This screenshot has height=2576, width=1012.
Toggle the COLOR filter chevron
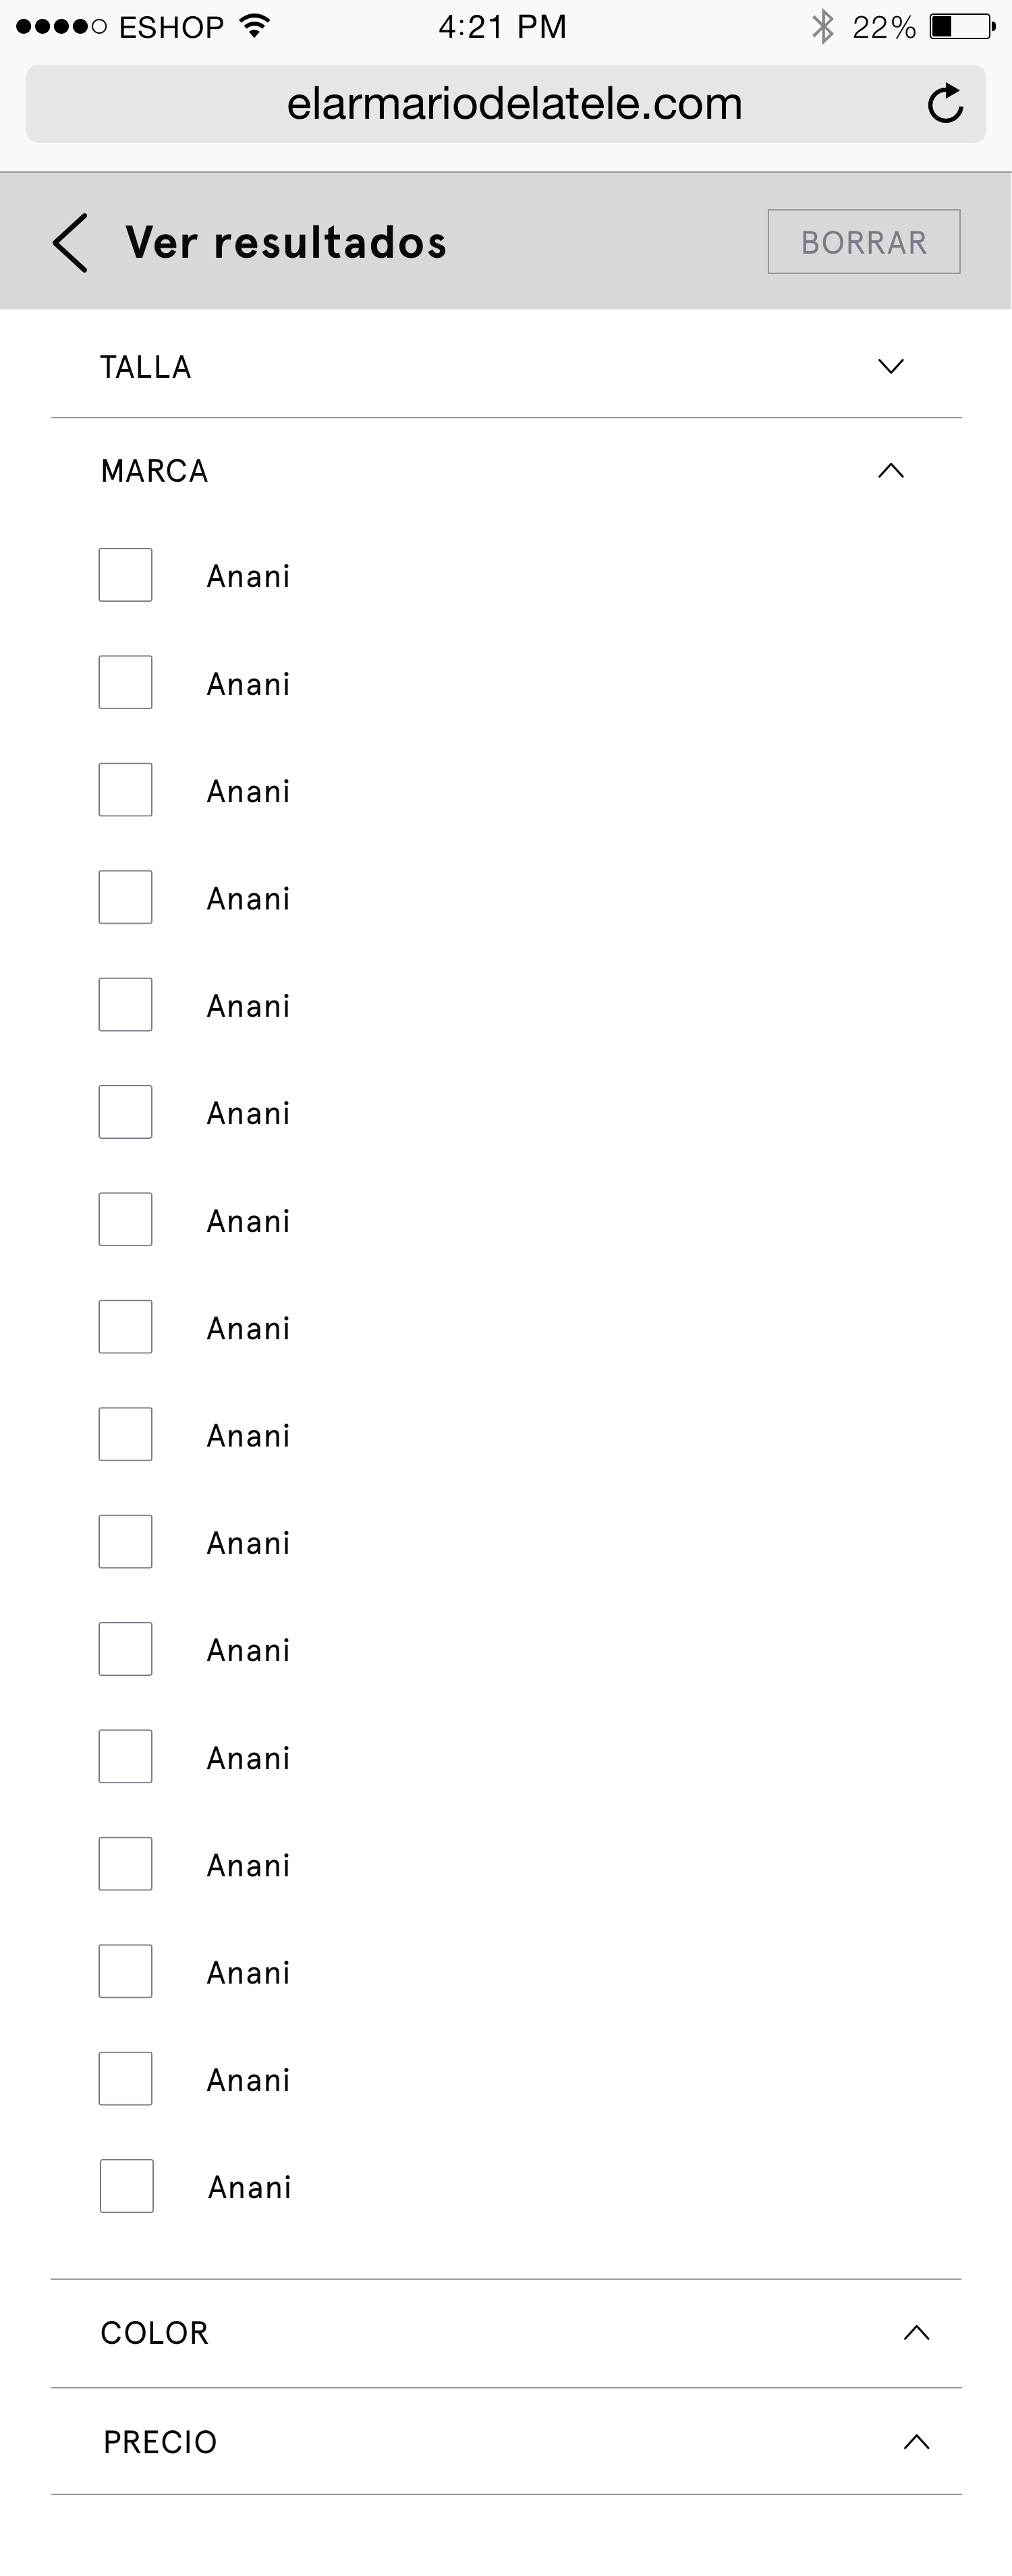pyautogui.click(x=916, y=2333)
